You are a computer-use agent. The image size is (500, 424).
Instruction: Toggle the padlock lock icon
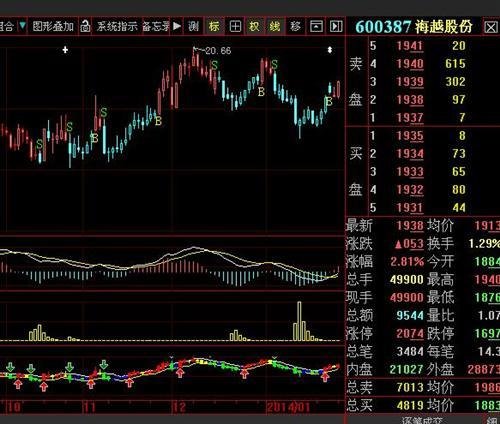point(85,26)
